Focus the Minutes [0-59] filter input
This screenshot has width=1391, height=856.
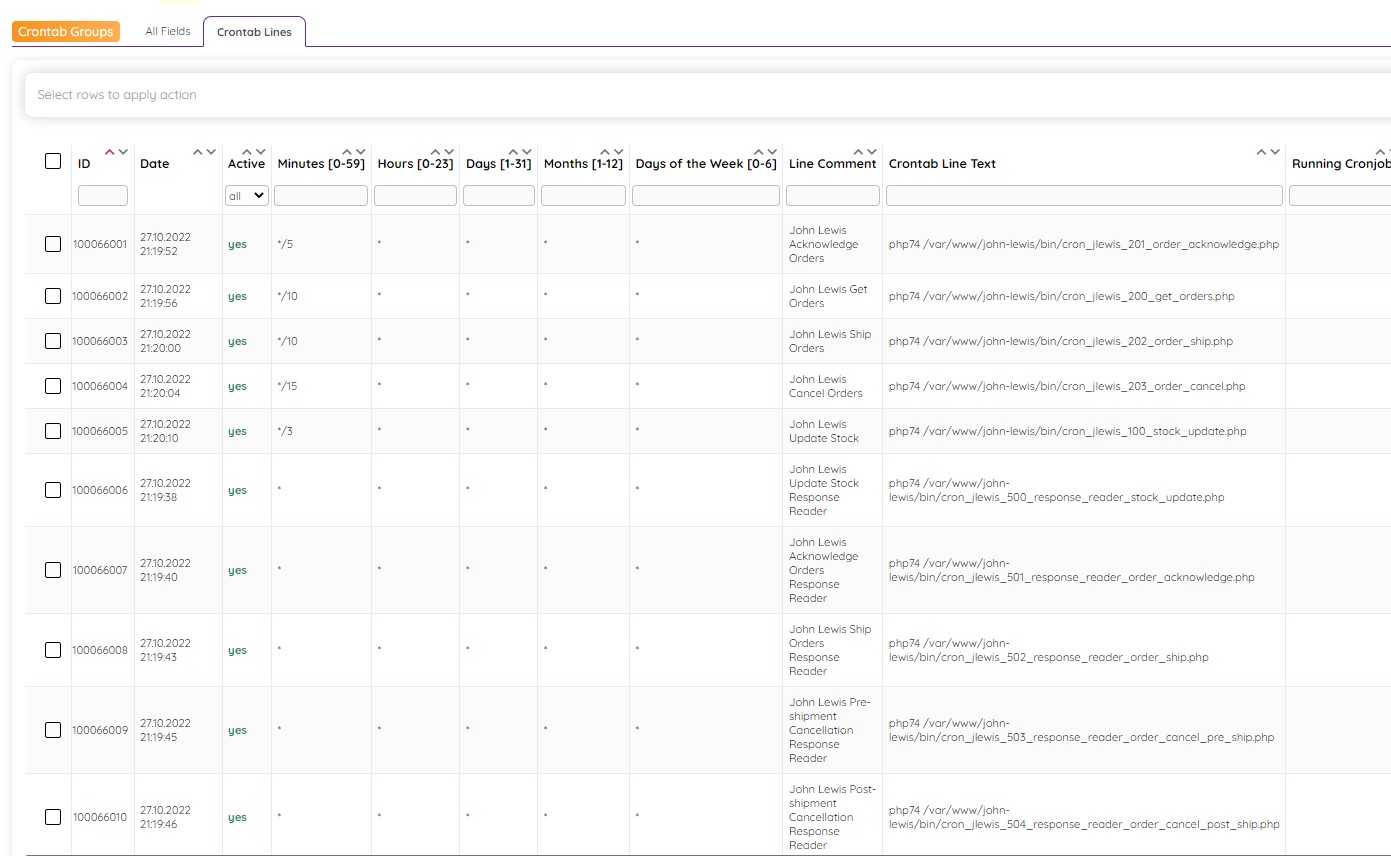tap(321, 196)
